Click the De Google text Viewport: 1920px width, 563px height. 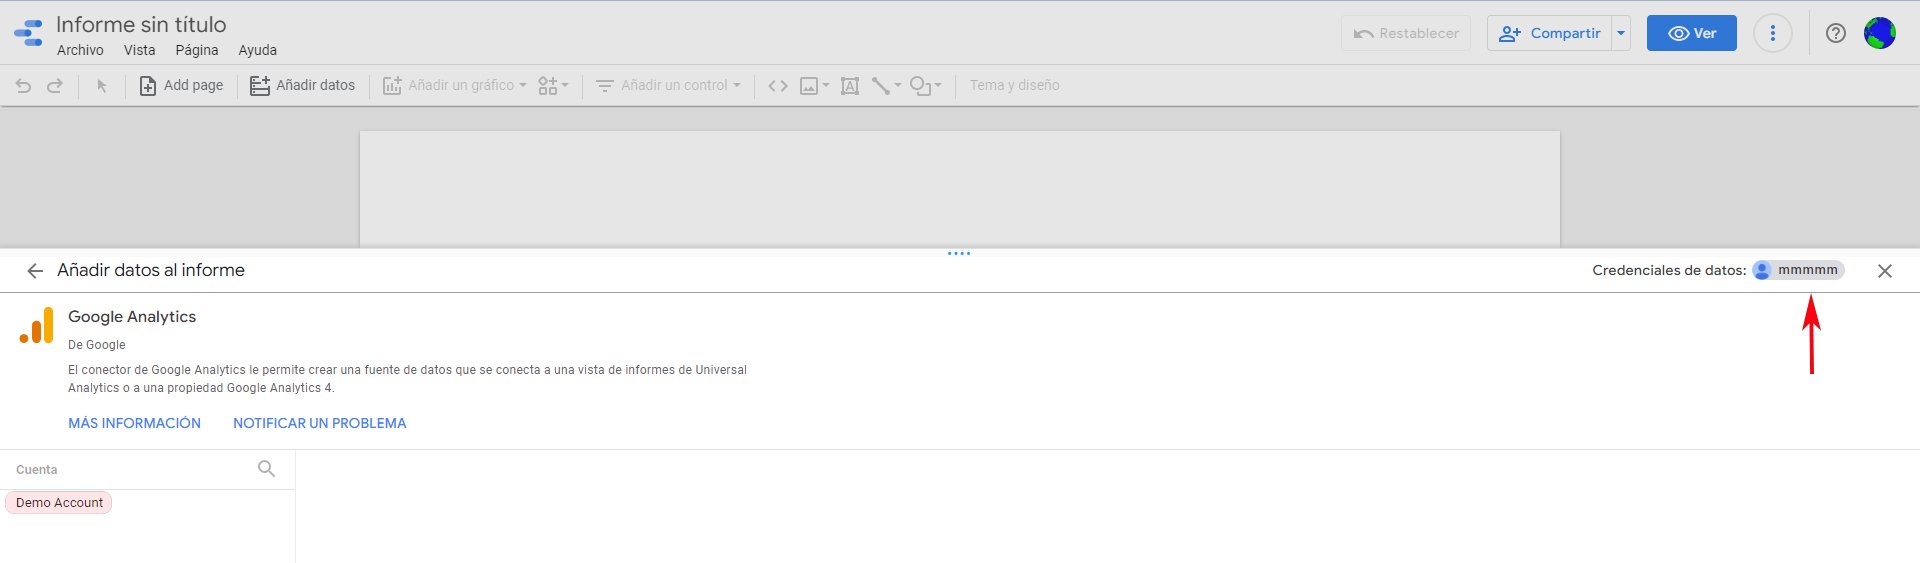[x=97, y=345]
